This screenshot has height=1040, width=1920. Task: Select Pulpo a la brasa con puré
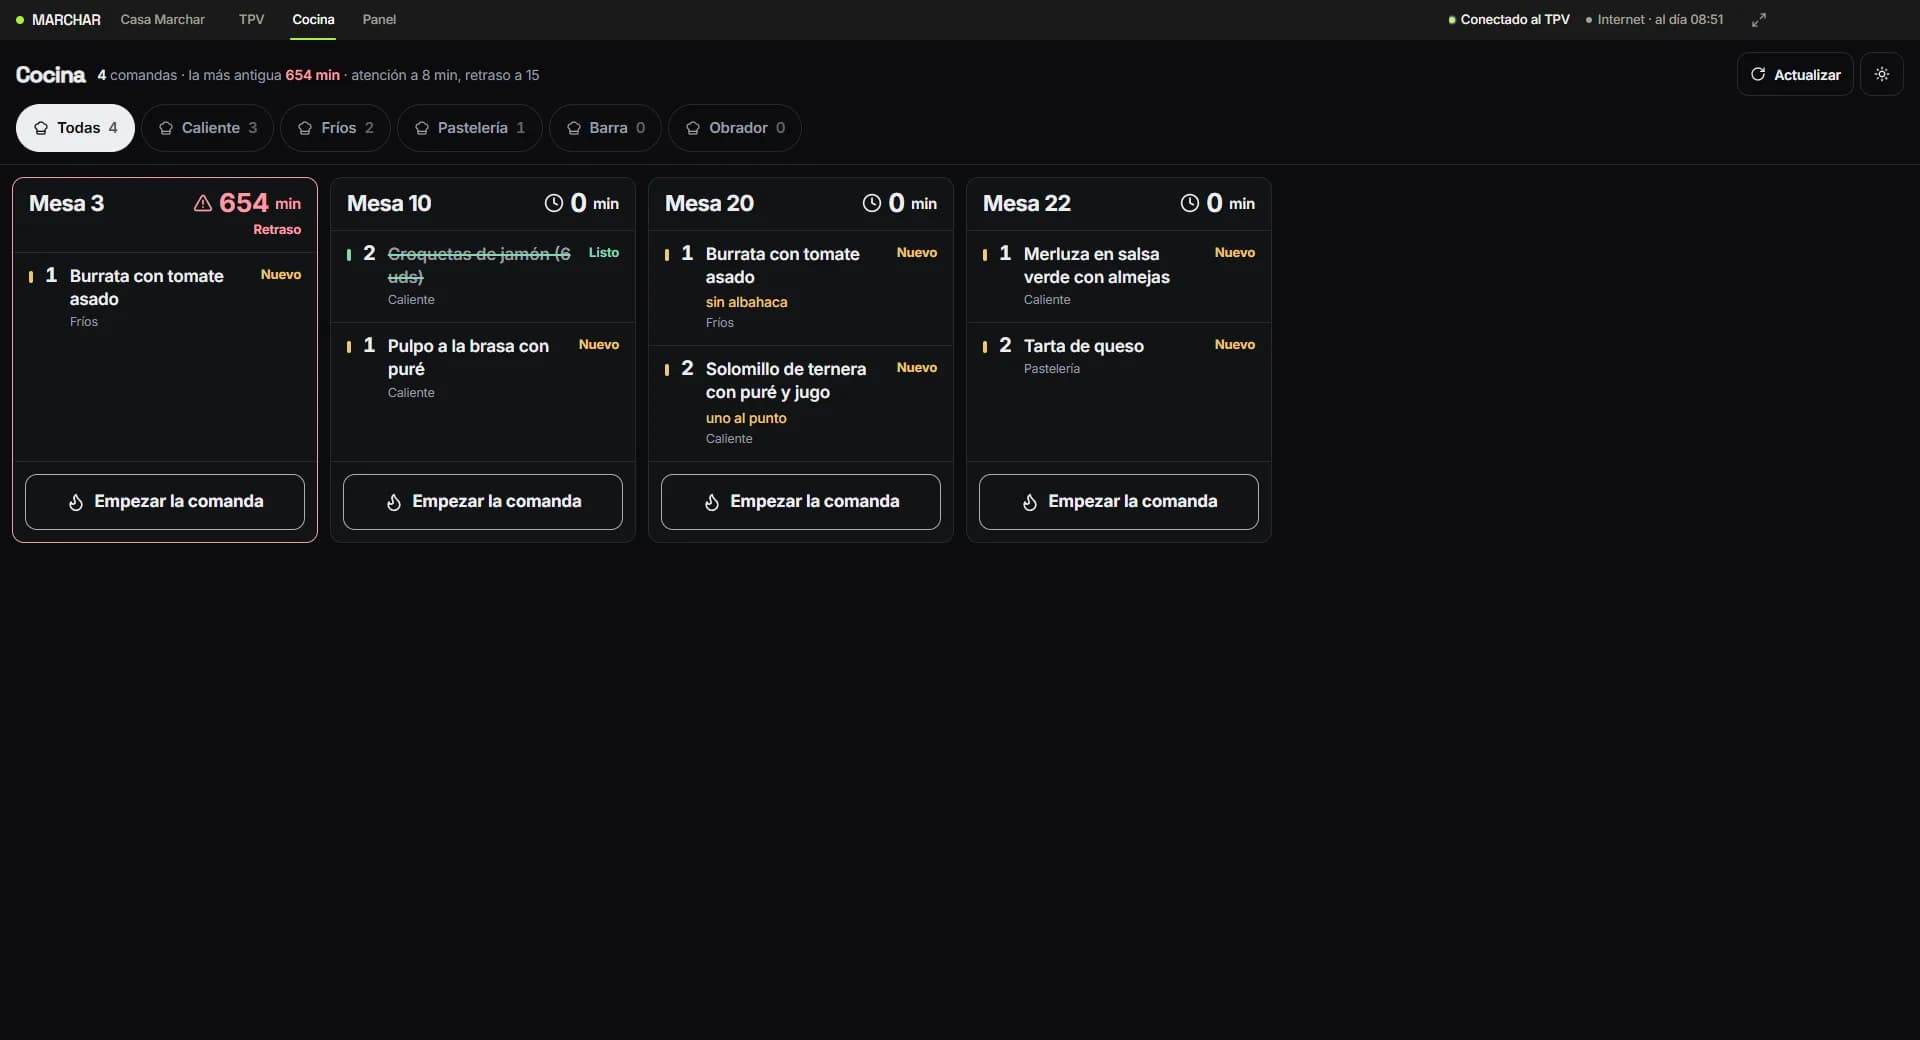(x=483, y=368)
